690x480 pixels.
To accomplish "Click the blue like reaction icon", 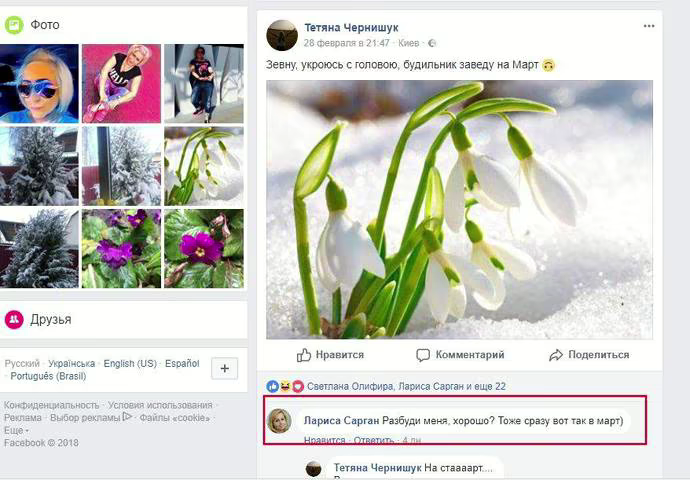I will (x=272, y=386).
